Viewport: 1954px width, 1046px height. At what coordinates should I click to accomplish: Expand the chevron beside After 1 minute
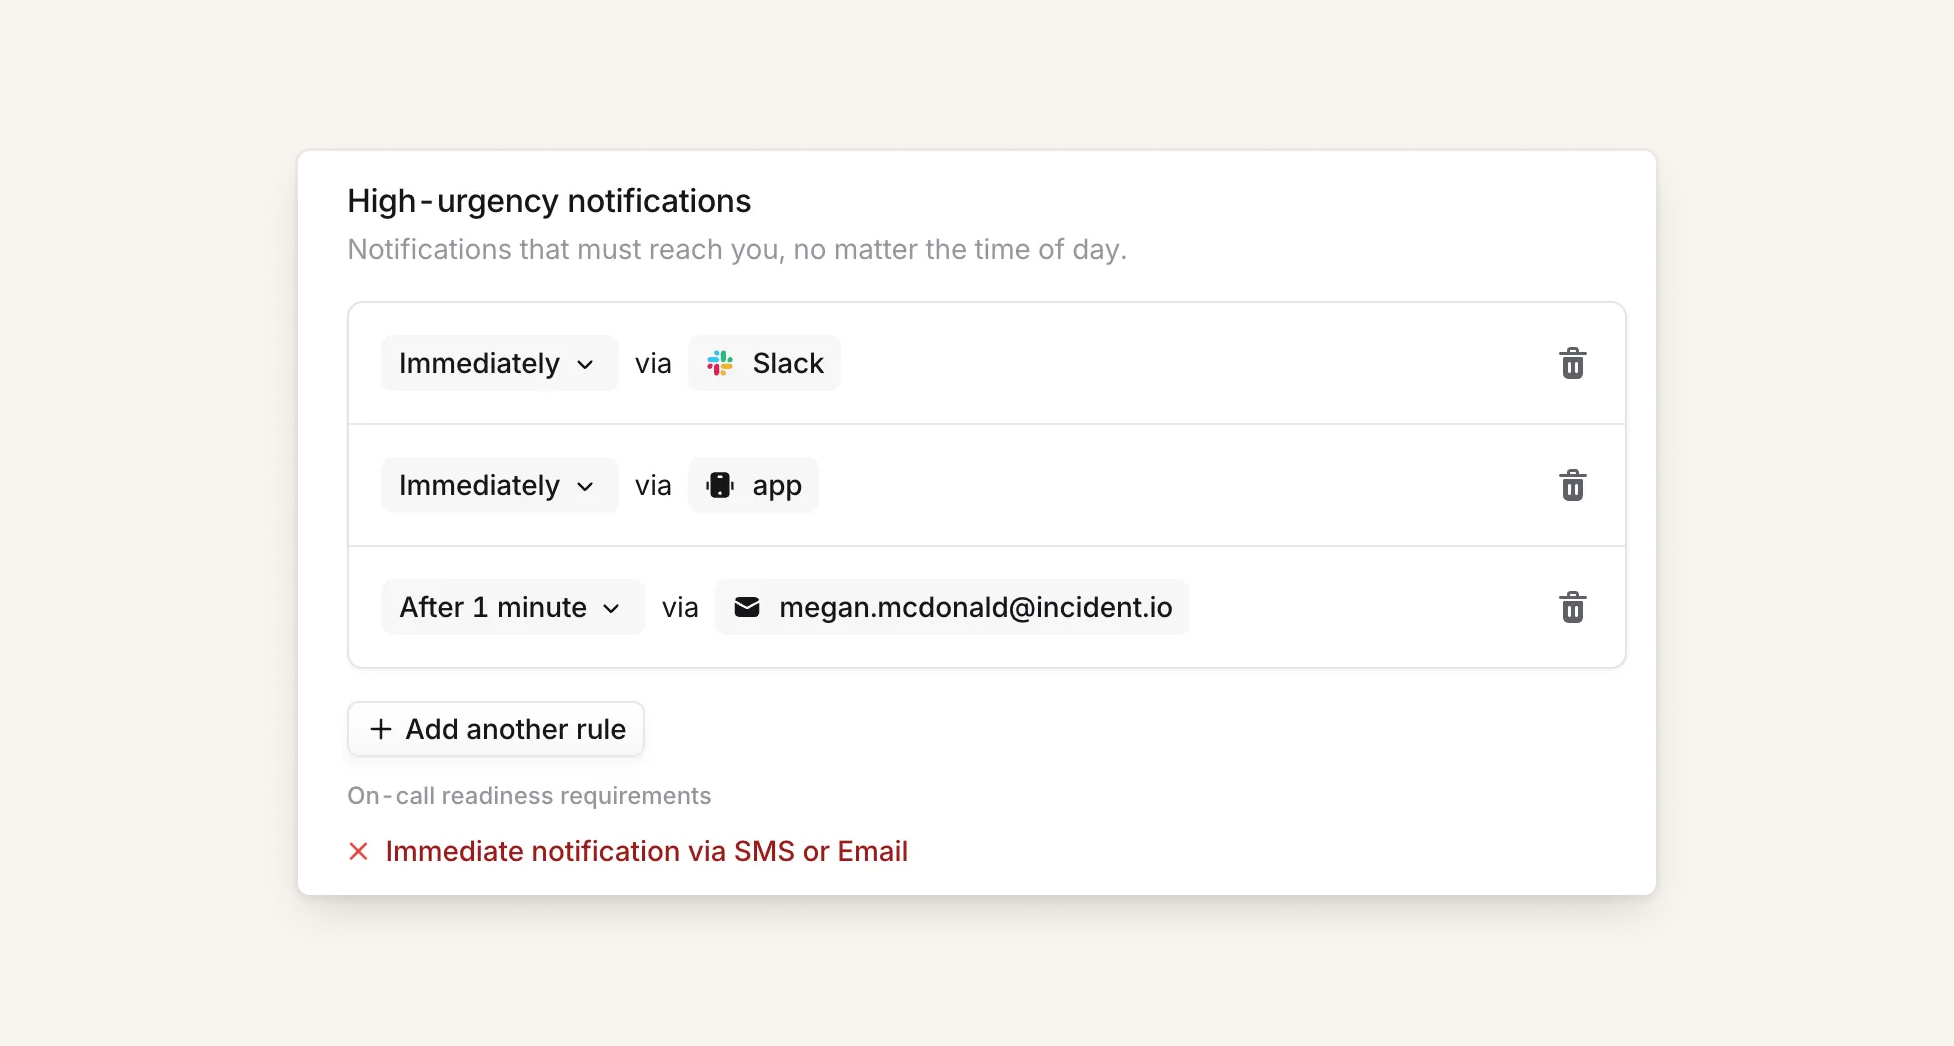coord(611,608)
